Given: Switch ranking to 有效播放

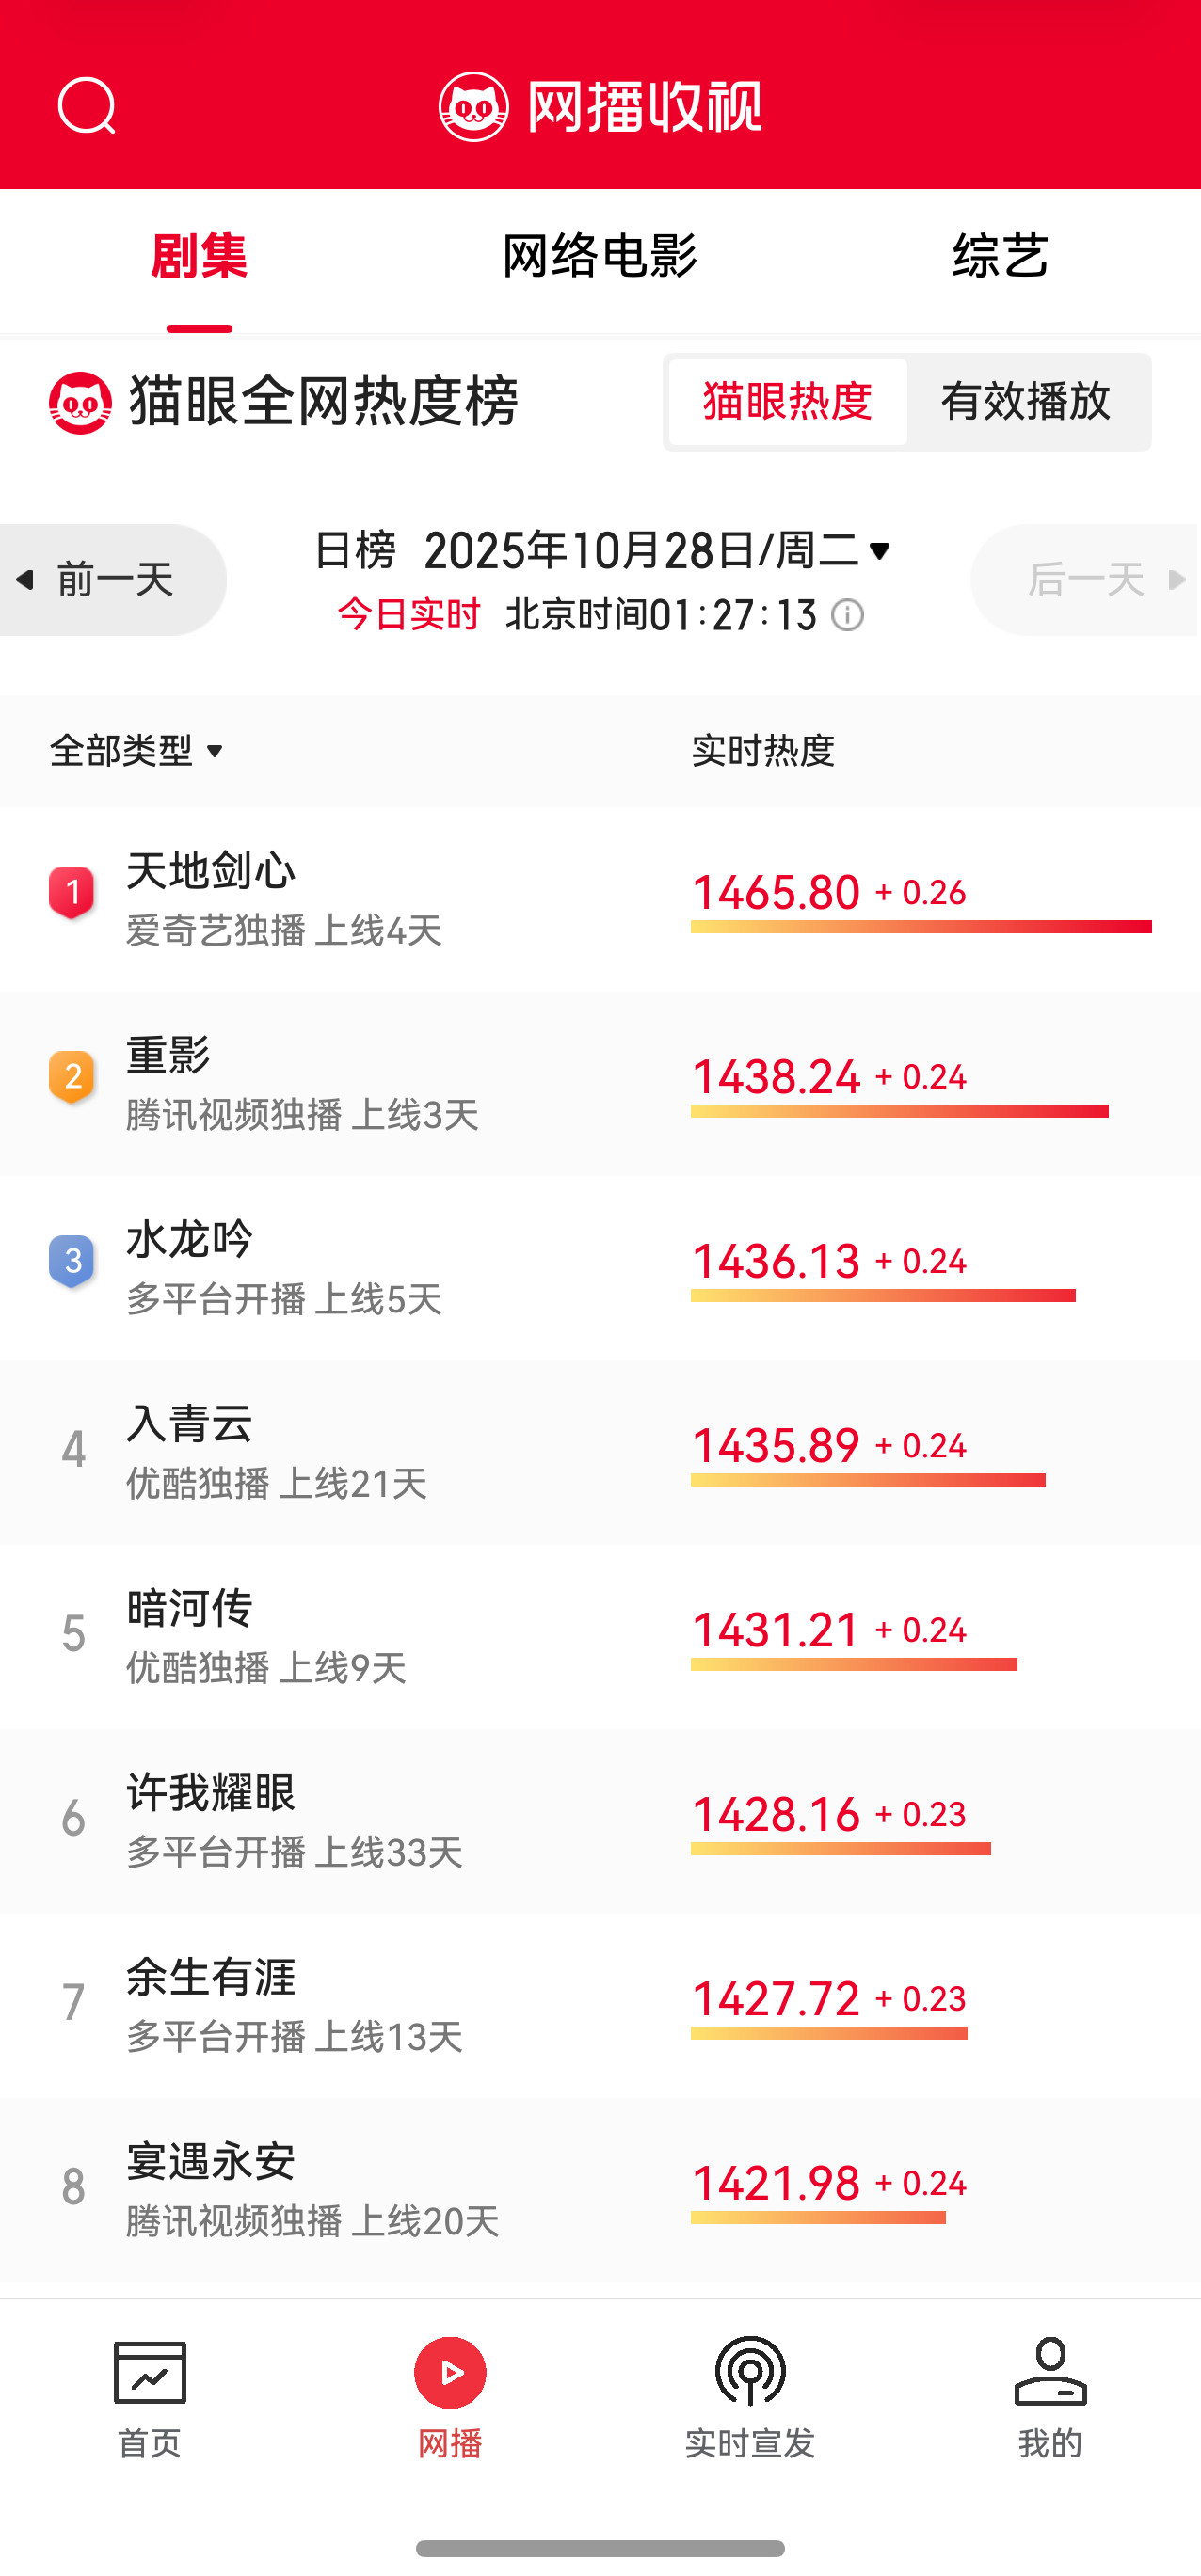Looking at the screenshot, I should pos(1026,402).
